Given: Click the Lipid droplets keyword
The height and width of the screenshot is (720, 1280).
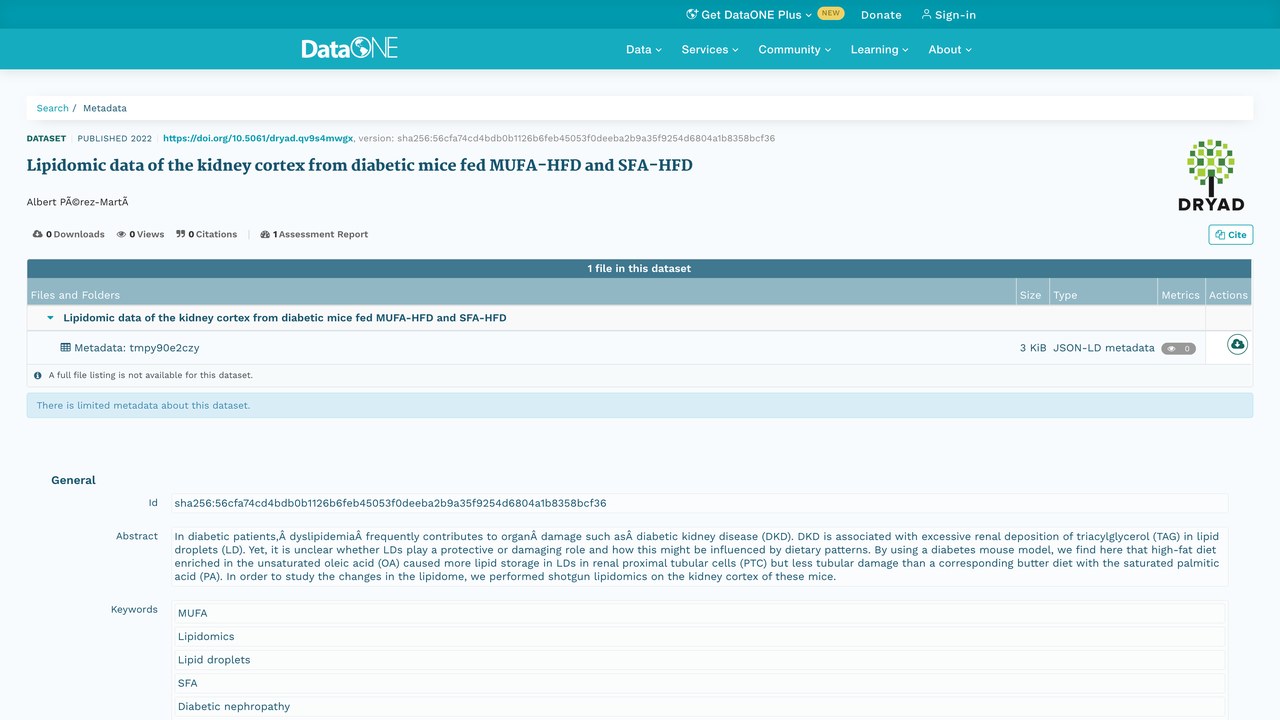Looking at the screenshot, I should click(x=698, y=660).
